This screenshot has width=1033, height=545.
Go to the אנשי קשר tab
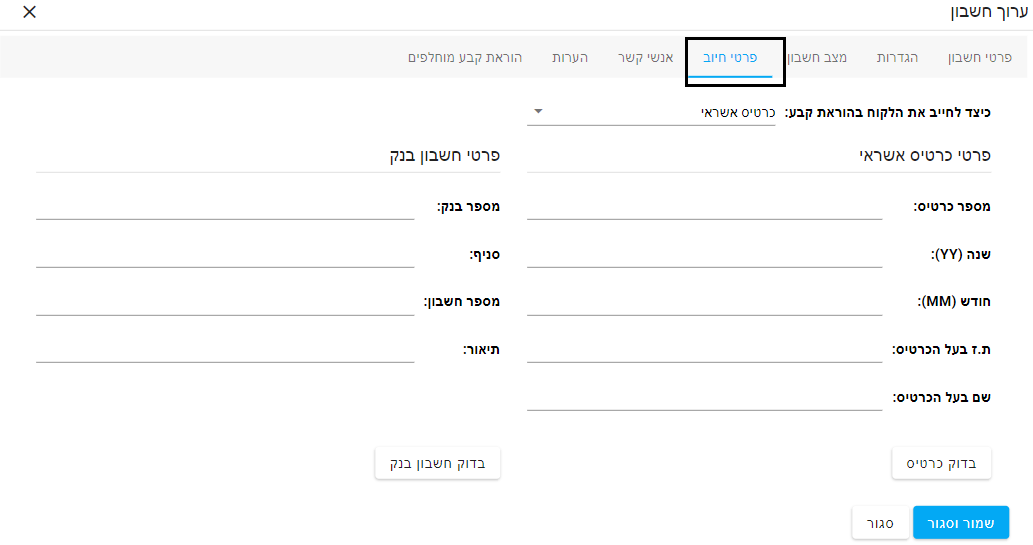[x=645, y=57]
